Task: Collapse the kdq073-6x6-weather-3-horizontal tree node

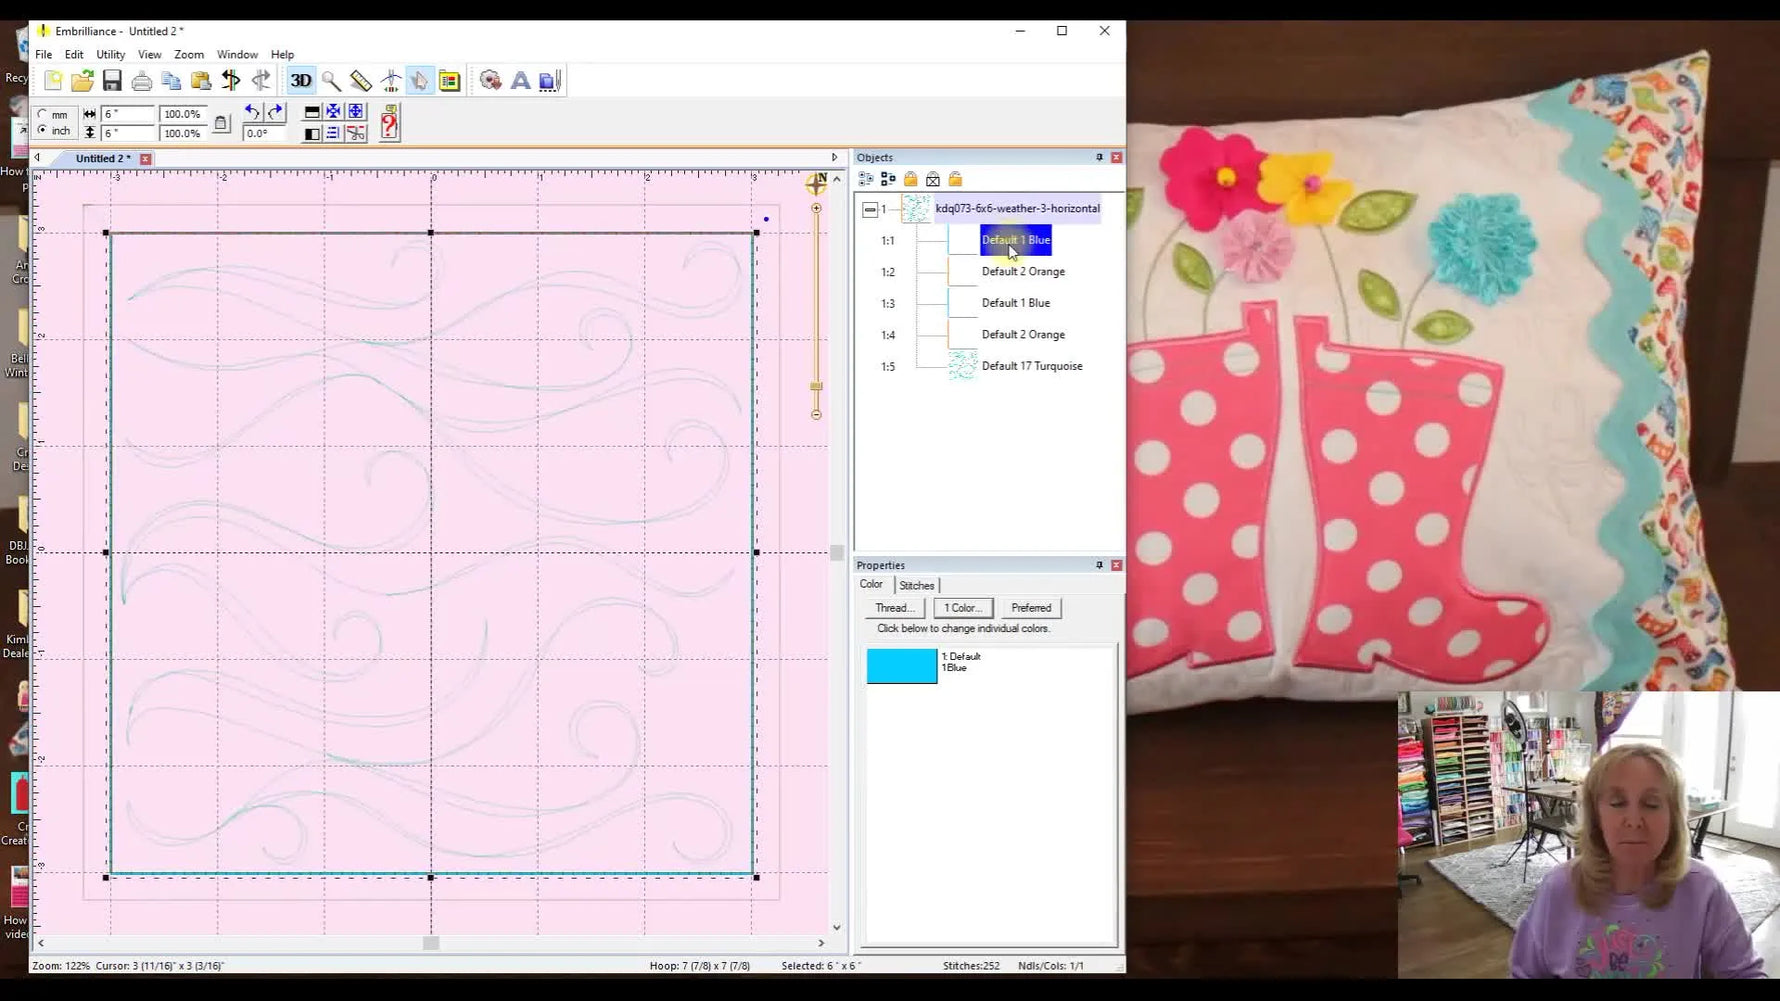Action: [x=870, y=209]
